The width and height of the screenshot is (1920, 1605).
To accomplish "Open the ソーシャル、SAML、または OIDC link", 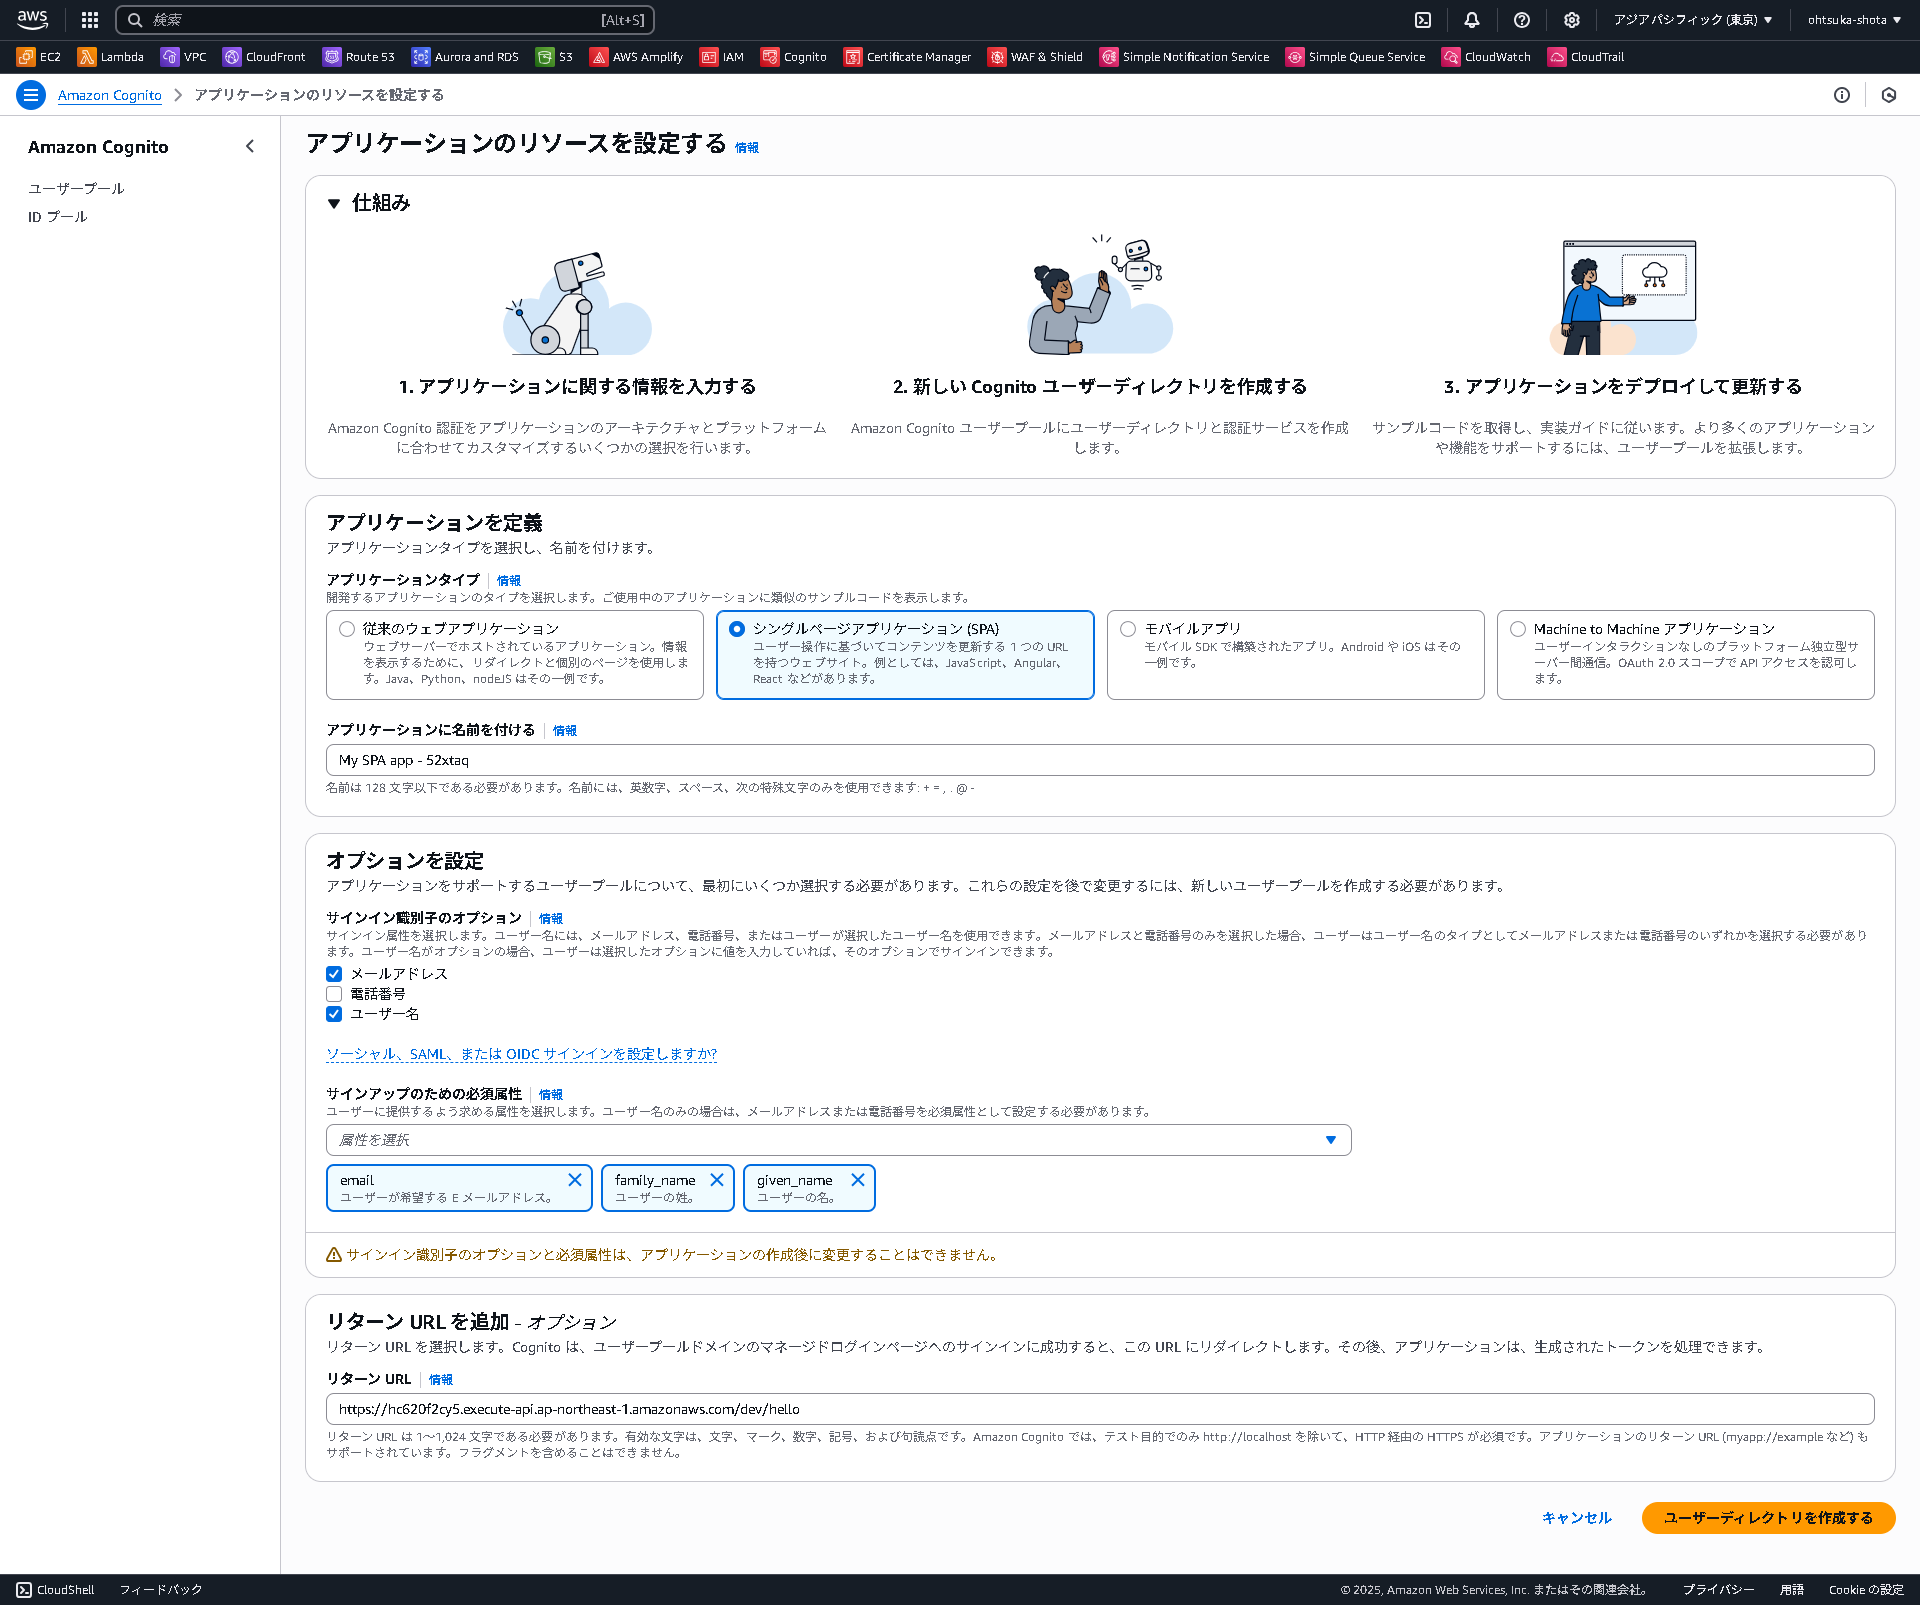I will point(520,1053).
